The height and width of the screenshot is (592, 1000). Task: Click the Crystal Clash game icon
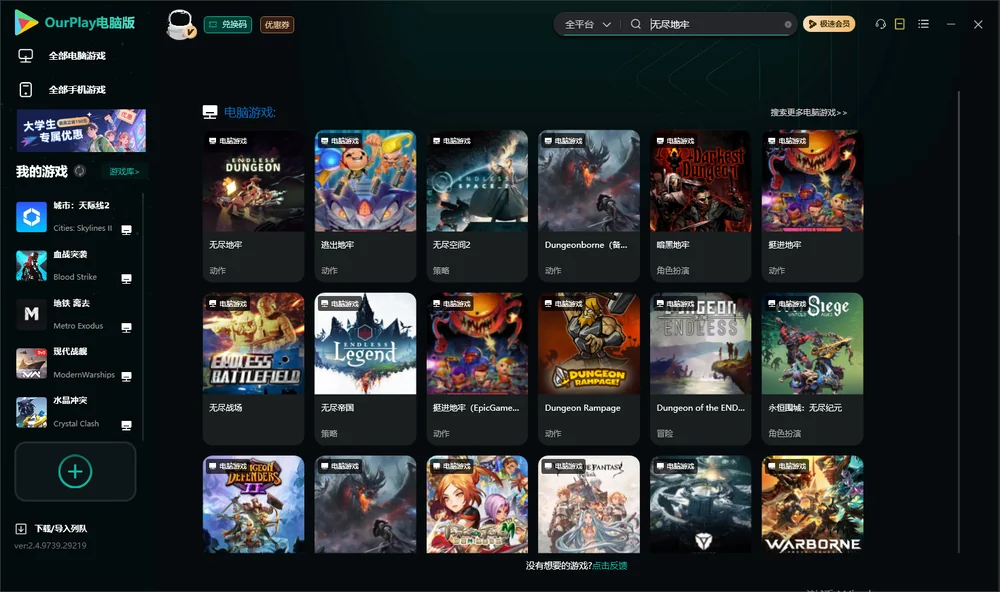click(31, 412)
